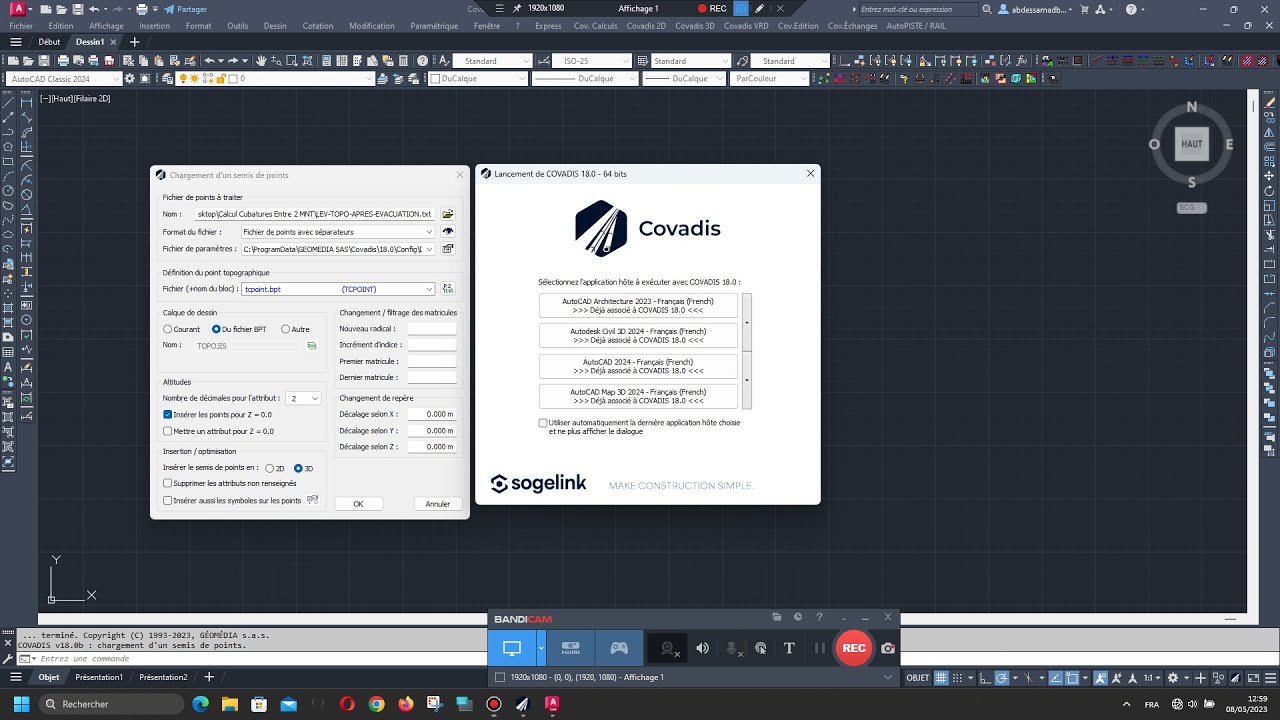Switch to the Début tab
Image resolution: width=1280 pixels, height=720 pixels.
[49, 42]
